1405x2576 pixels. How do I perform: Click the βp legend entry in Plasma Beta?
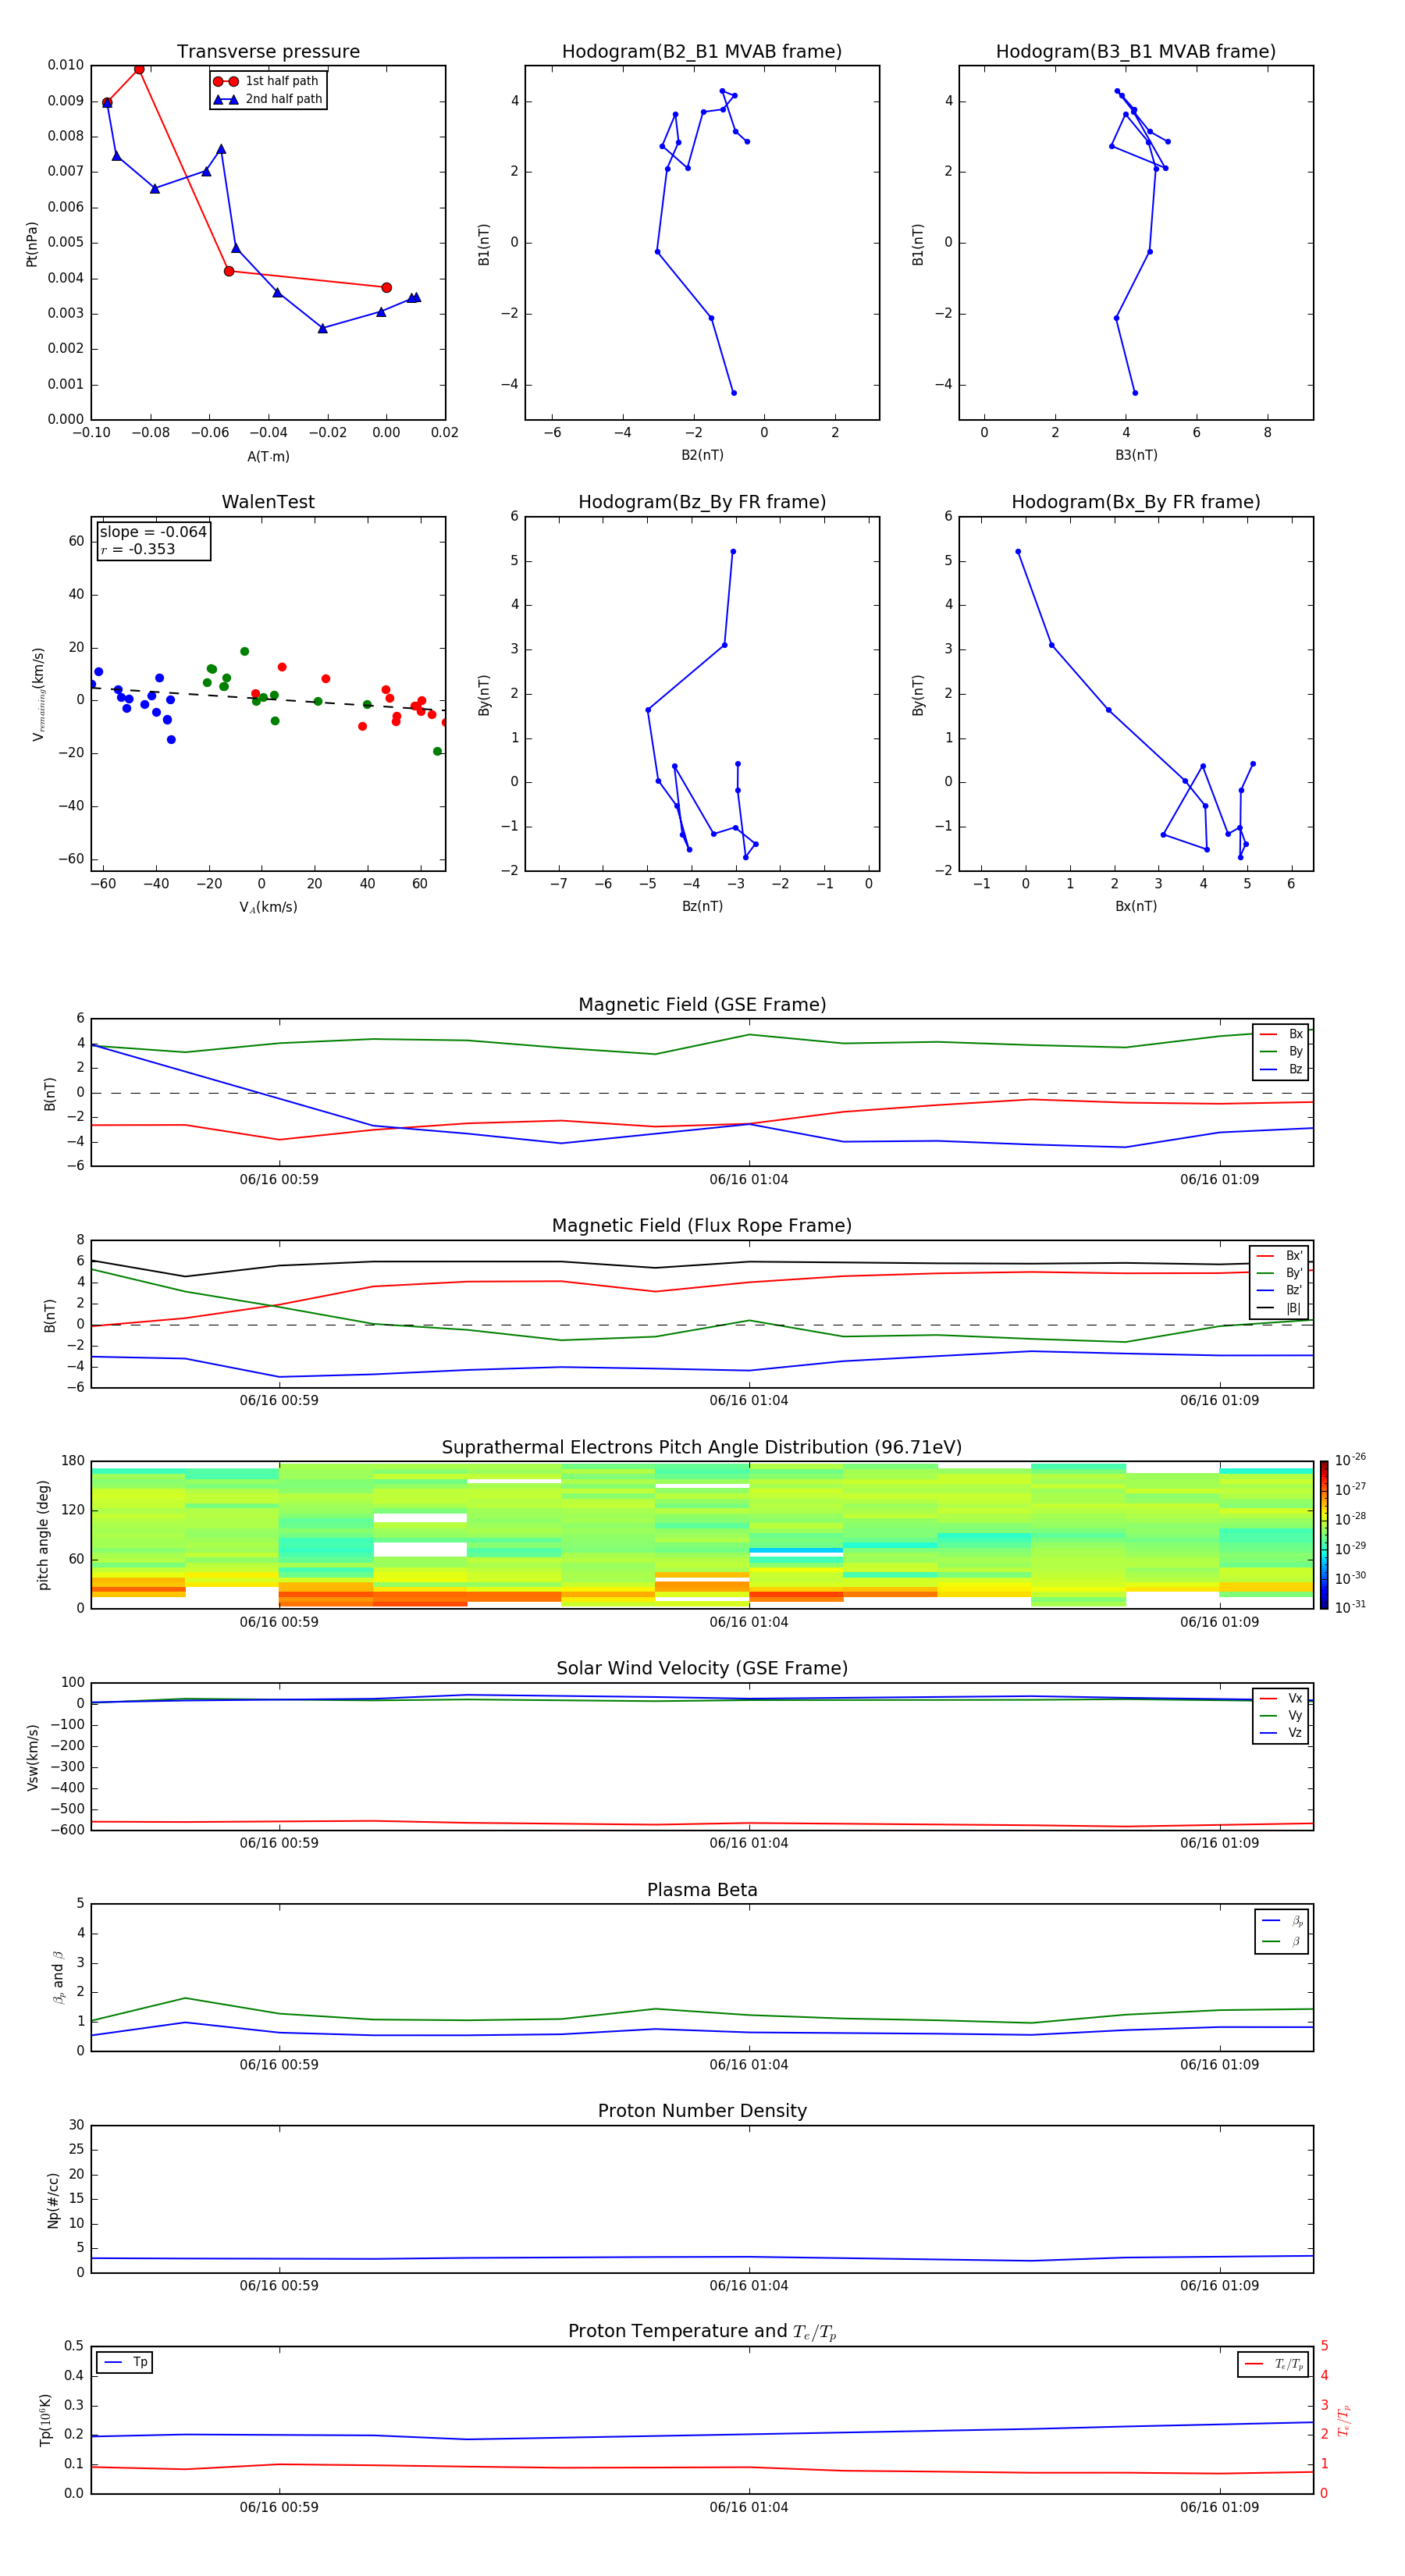(x=1283, y=1921)
